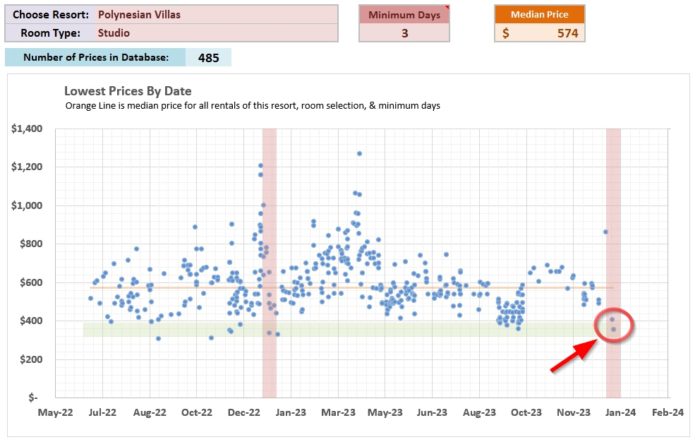Viewport: 700px width, 442px height.
Task: Click the orange median line subtitle text
Action: 252,105
